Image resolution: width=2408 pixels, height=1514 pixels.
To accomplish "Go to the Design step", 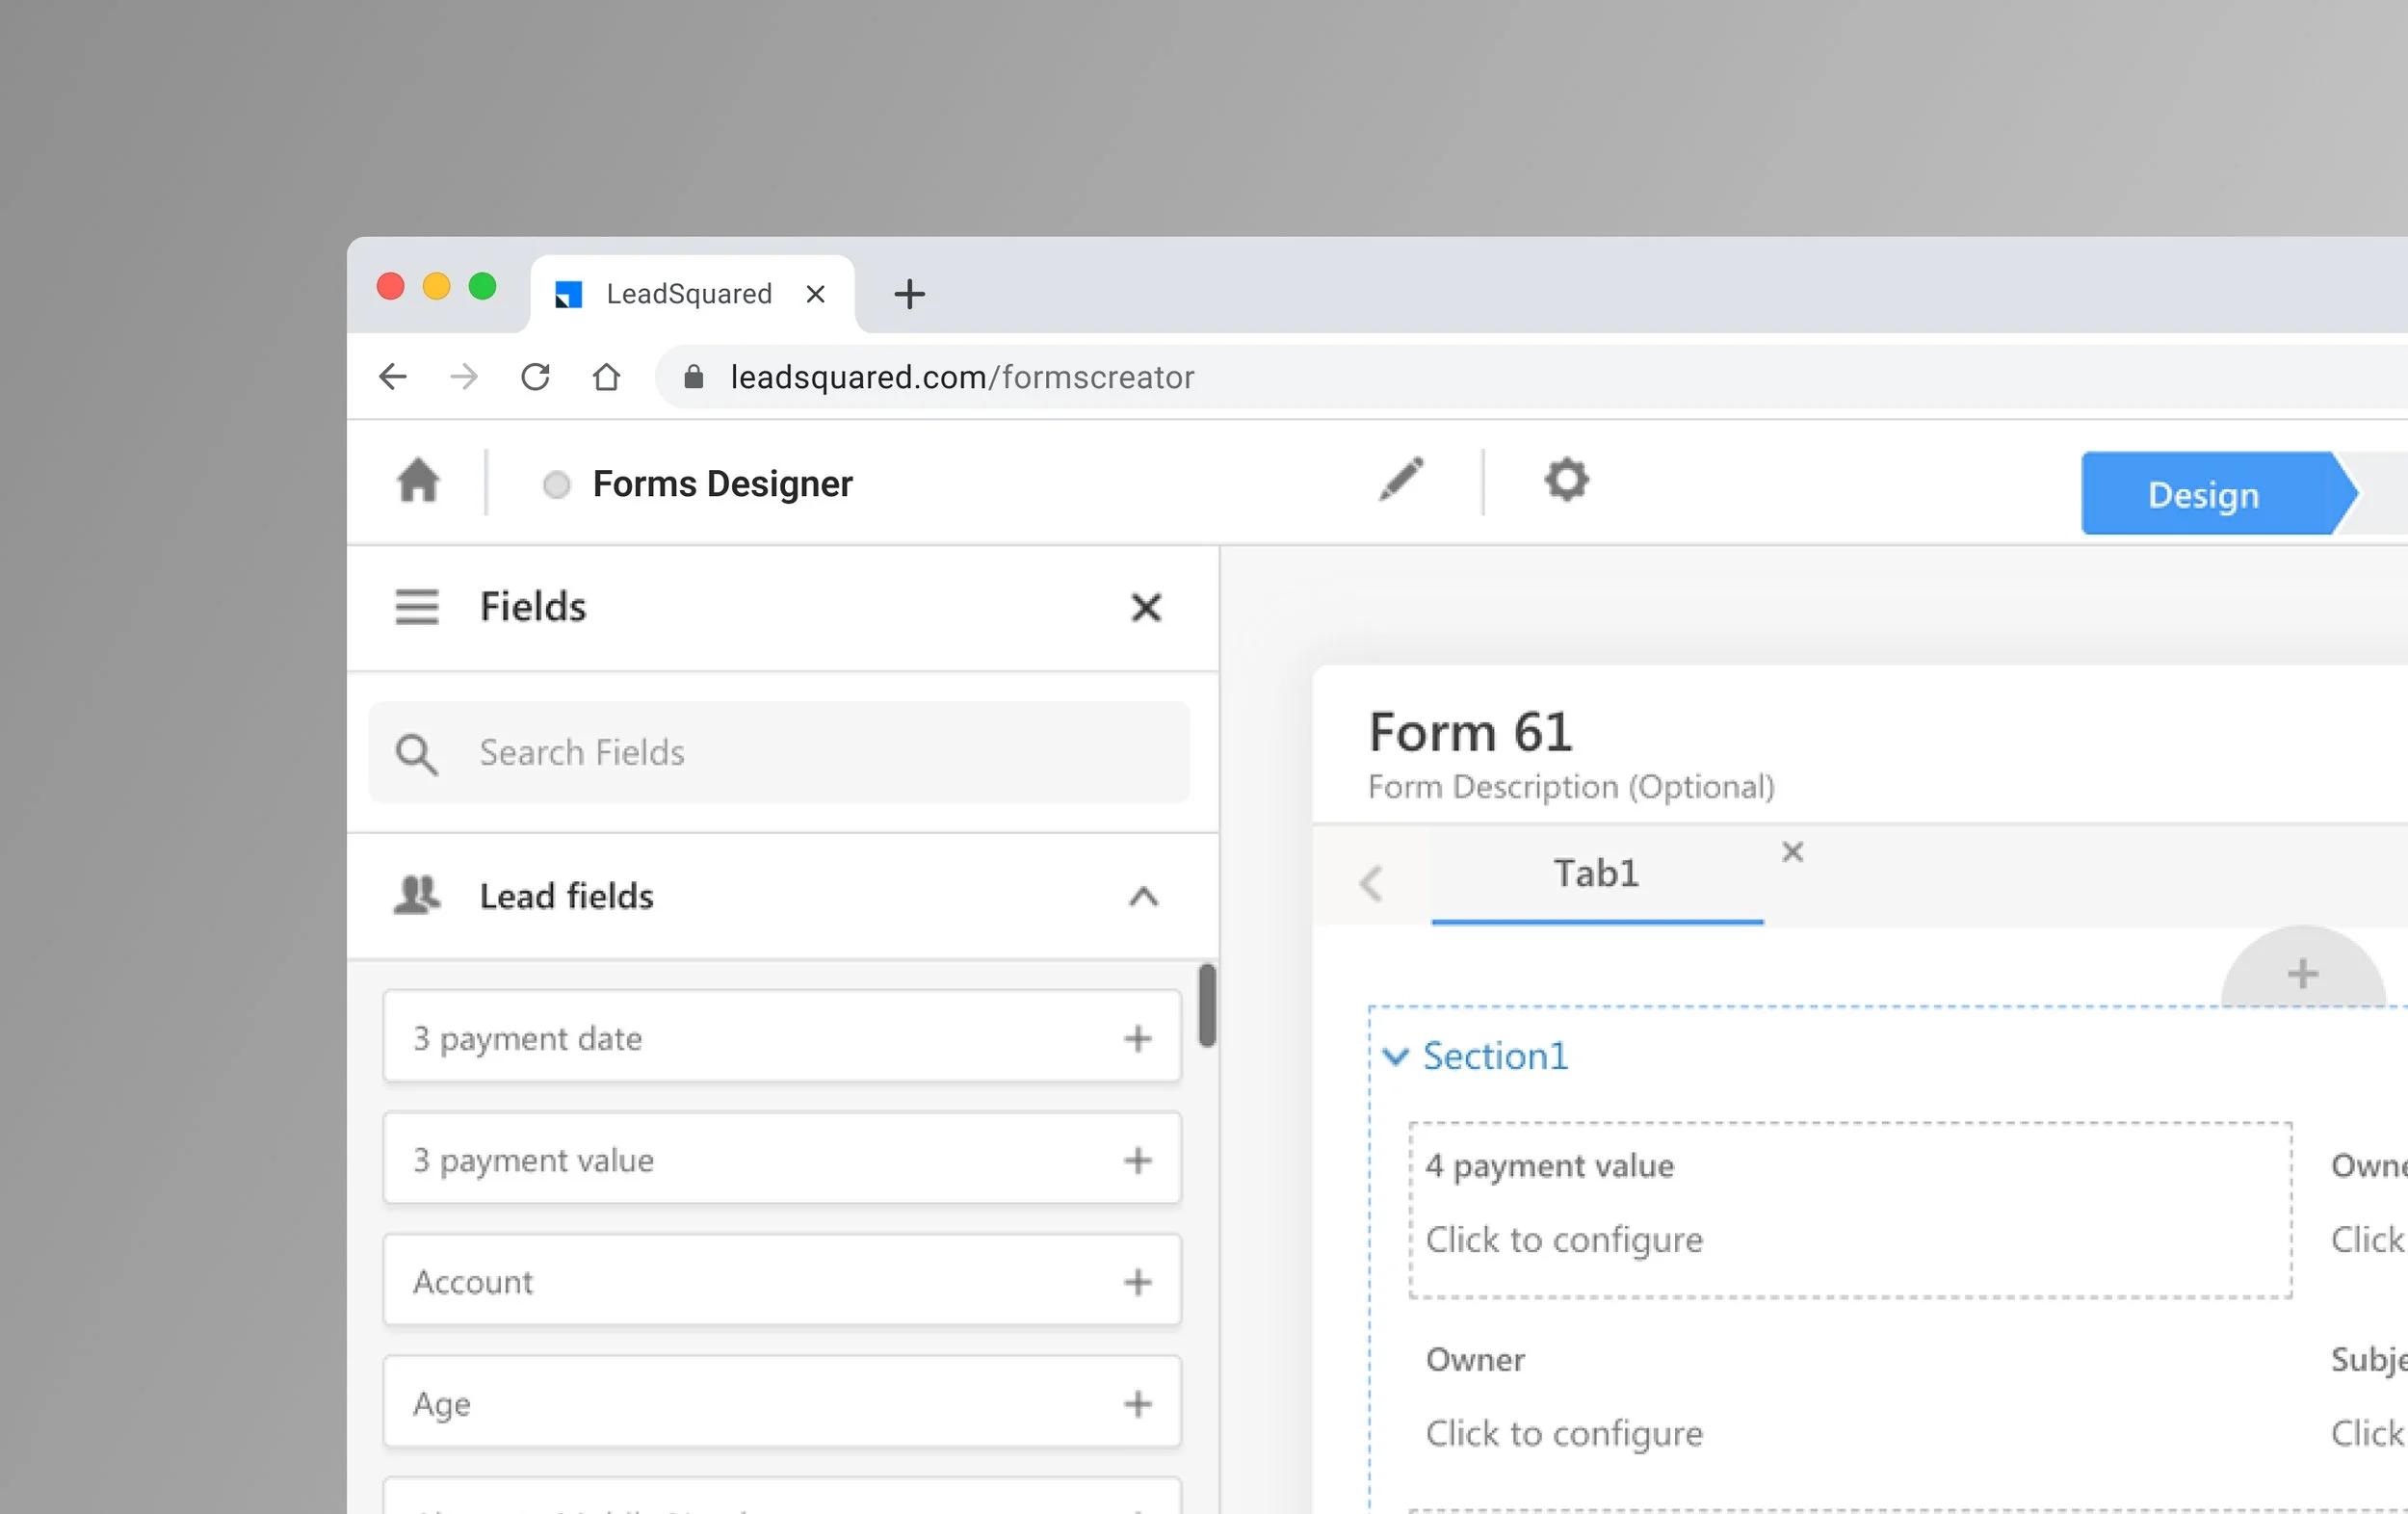I will (x=2204, y=494).
